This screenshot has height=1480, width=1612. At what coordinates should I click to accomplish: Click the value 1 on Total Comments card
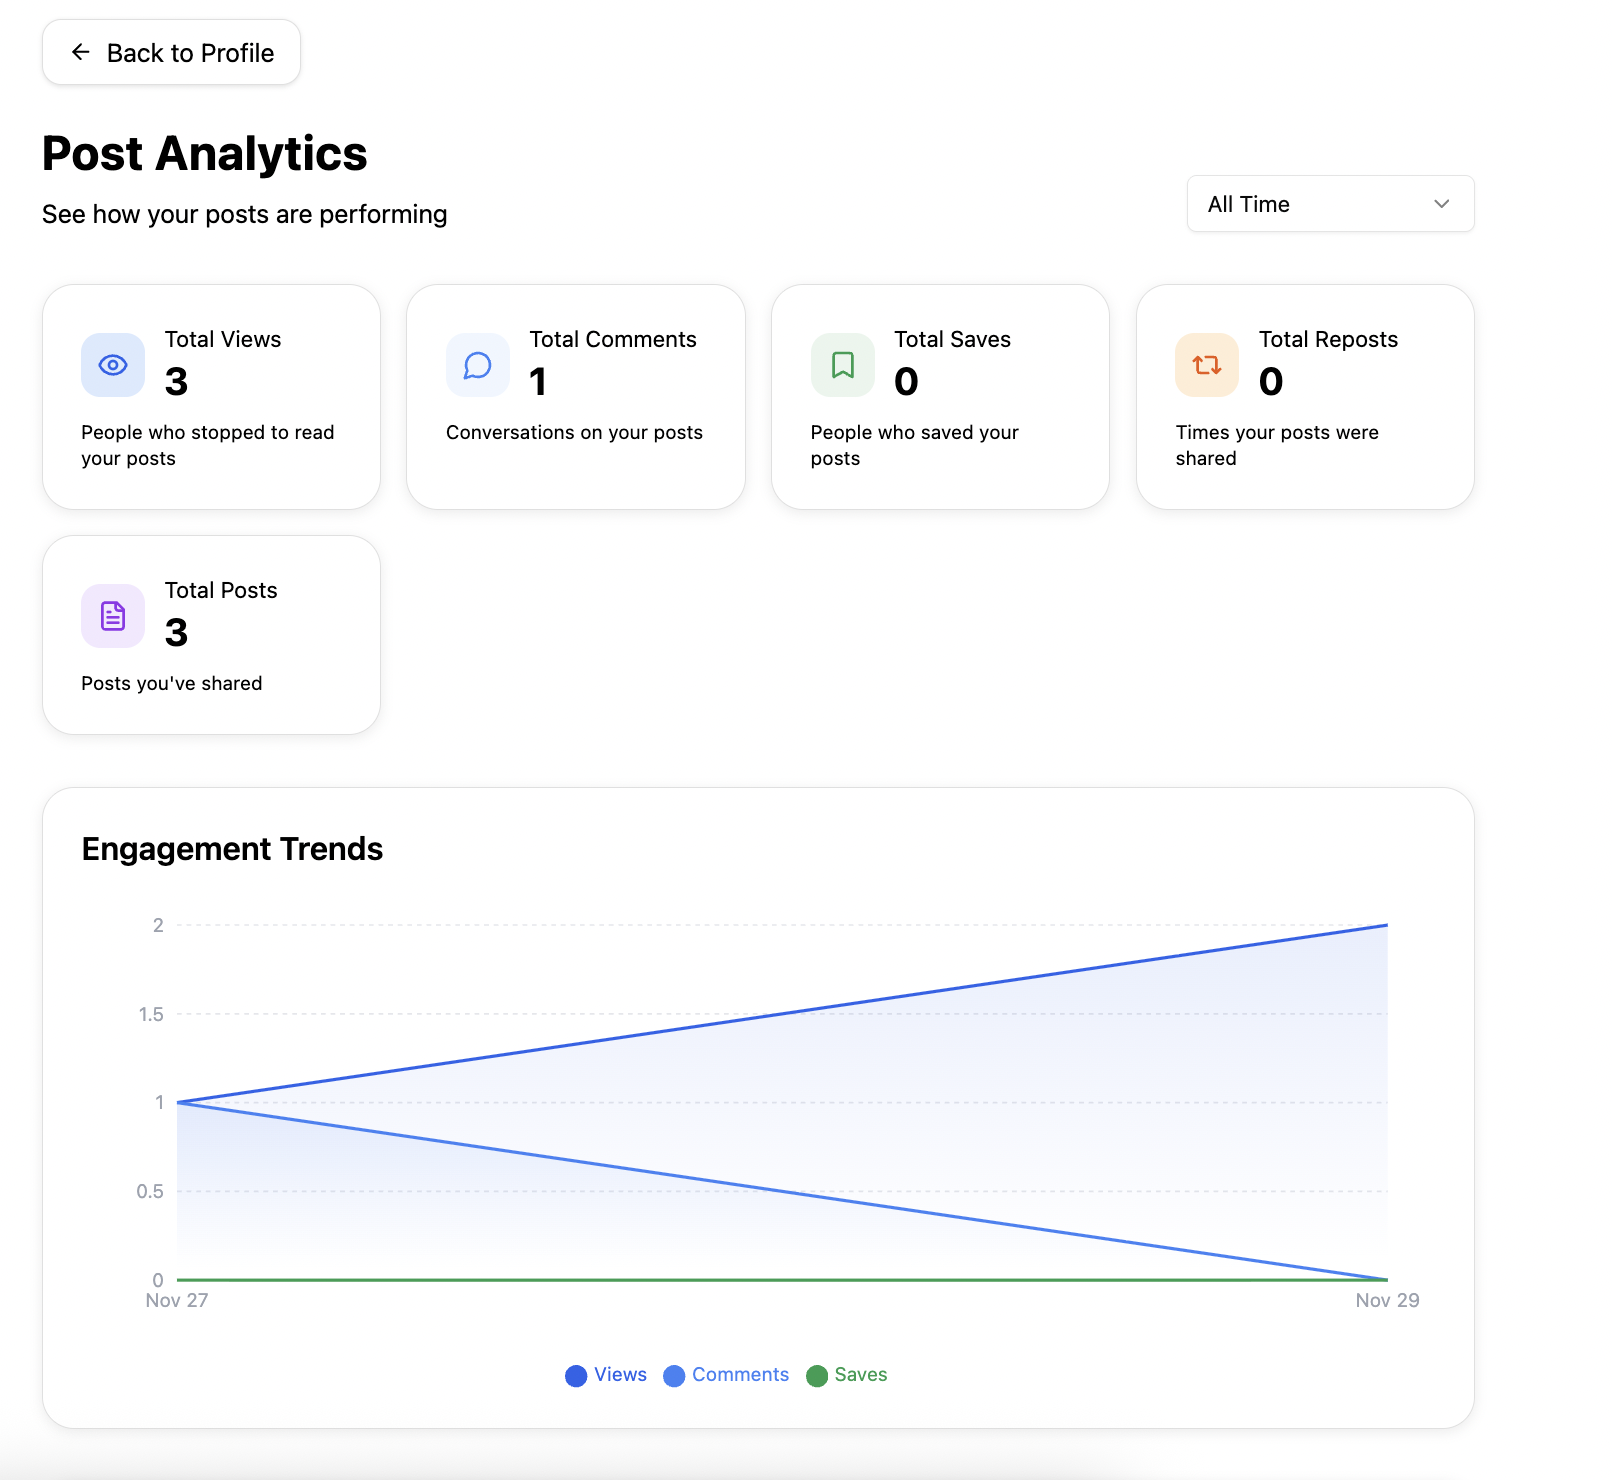click(x=538, y=381)
